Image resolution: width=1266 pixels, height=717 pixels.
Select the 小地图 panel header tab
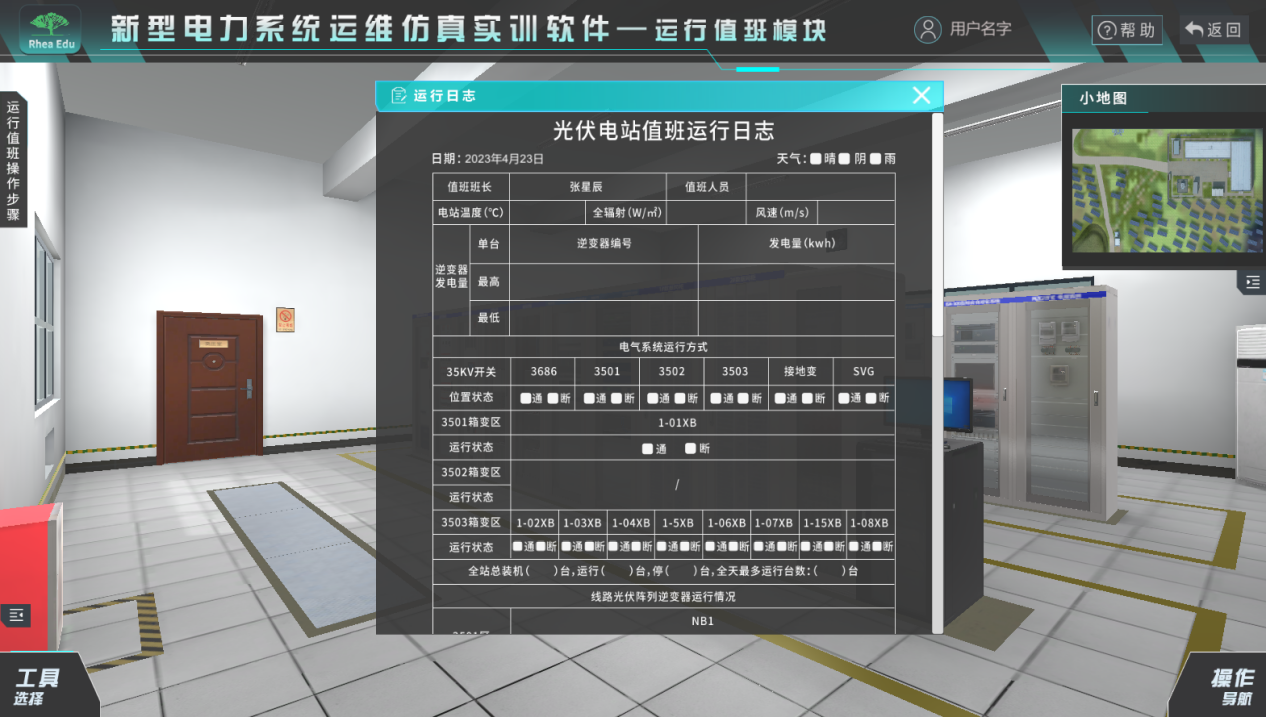1105,99
